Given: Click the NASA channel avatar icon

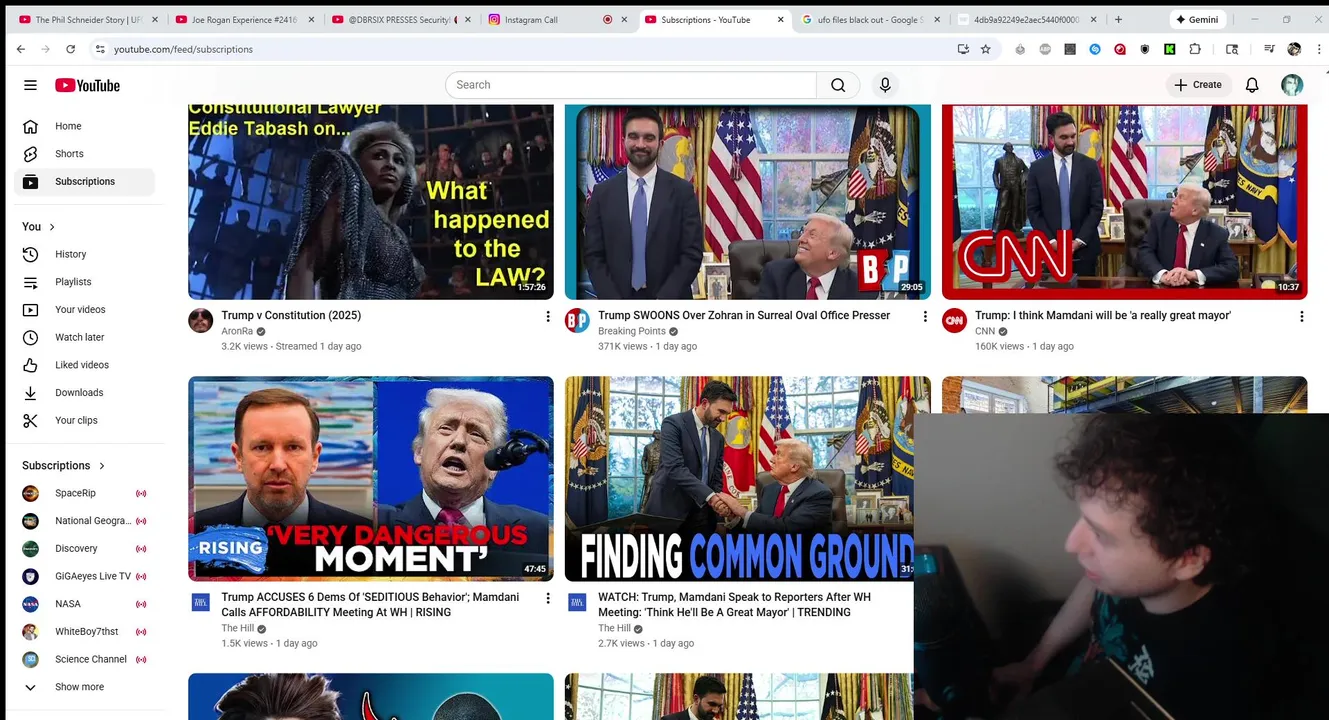Looking at the screenshot, I should (31, 604).
